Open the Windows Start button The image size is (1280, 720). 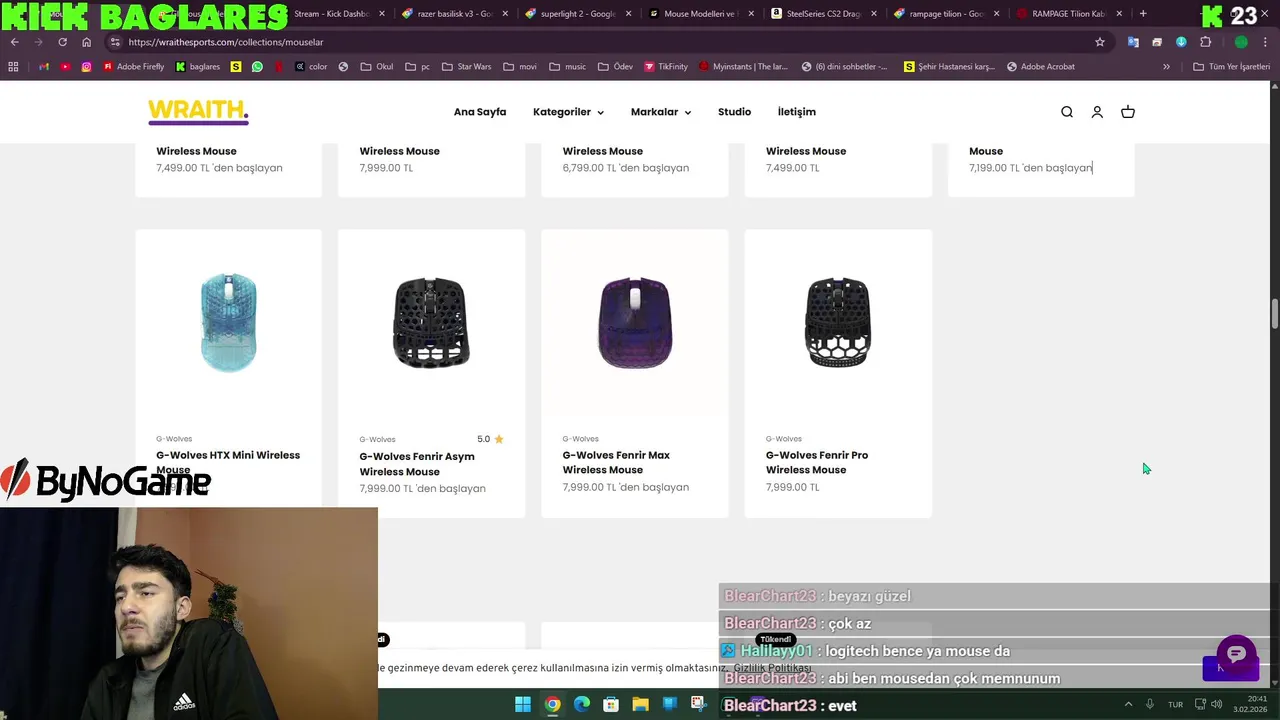point(523,705)
